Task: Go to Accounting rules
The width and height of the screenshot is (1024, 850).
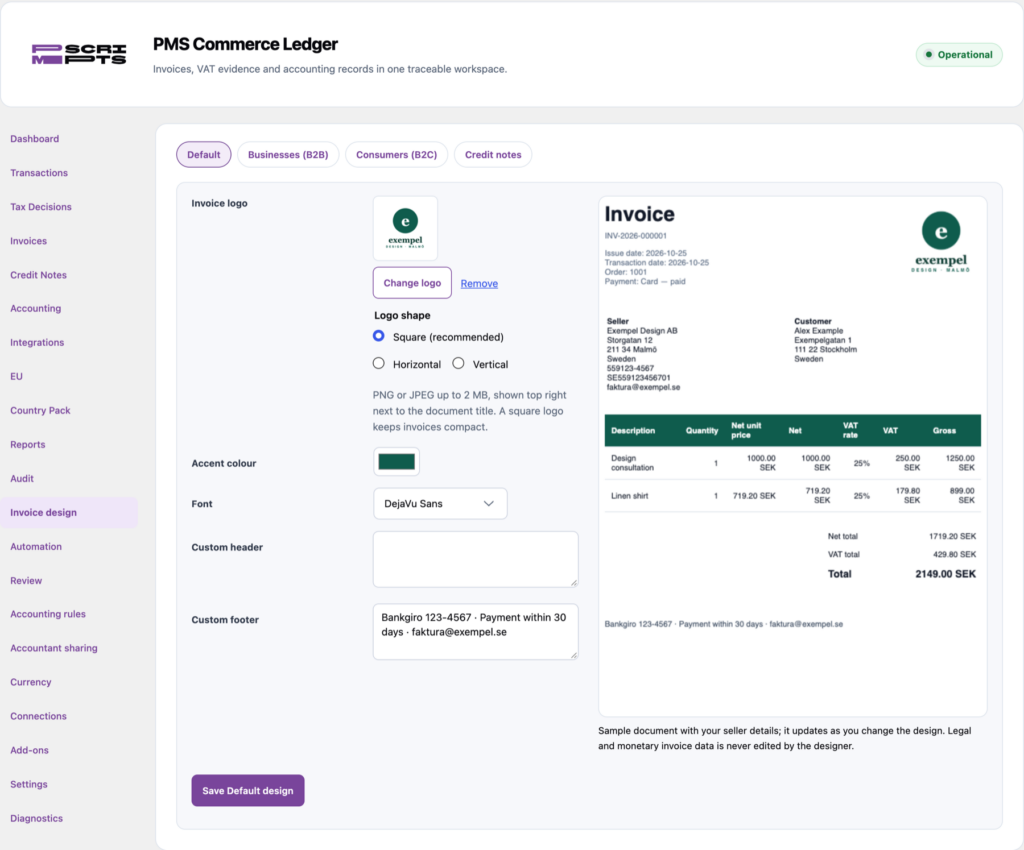Action: click(48, 614)
